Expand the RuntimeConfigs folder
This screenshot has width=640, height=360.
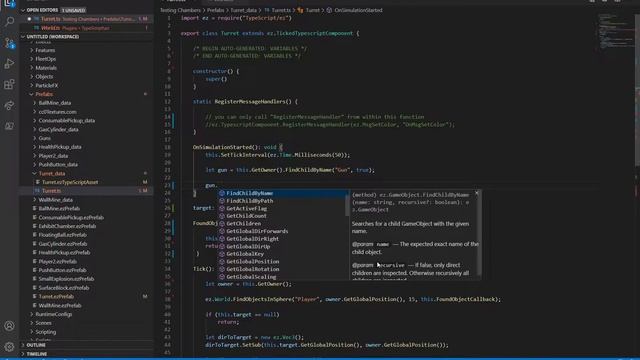pos(53,314)
